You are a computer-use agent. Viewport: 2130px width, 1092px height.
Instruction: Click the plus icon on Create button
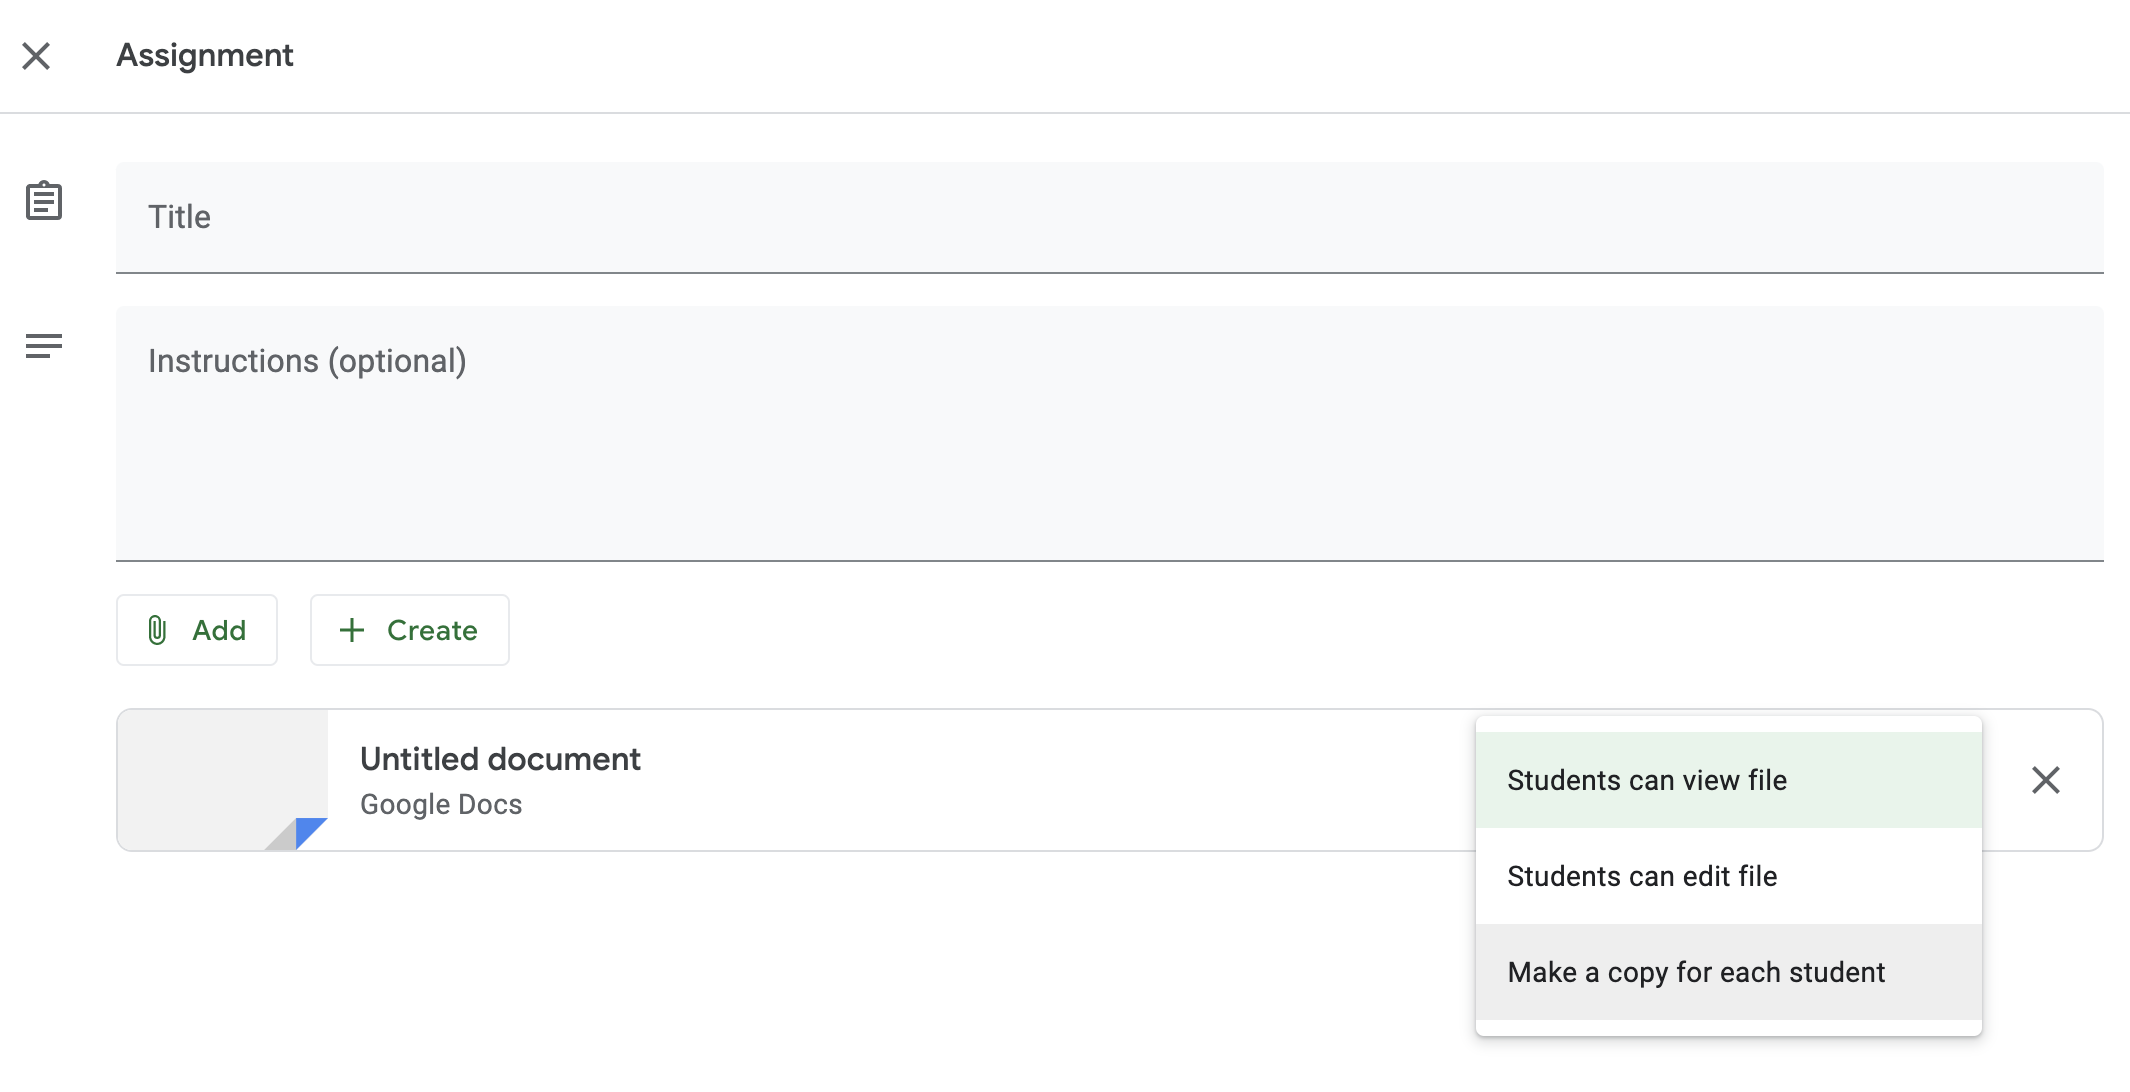(x=351, y=630)
